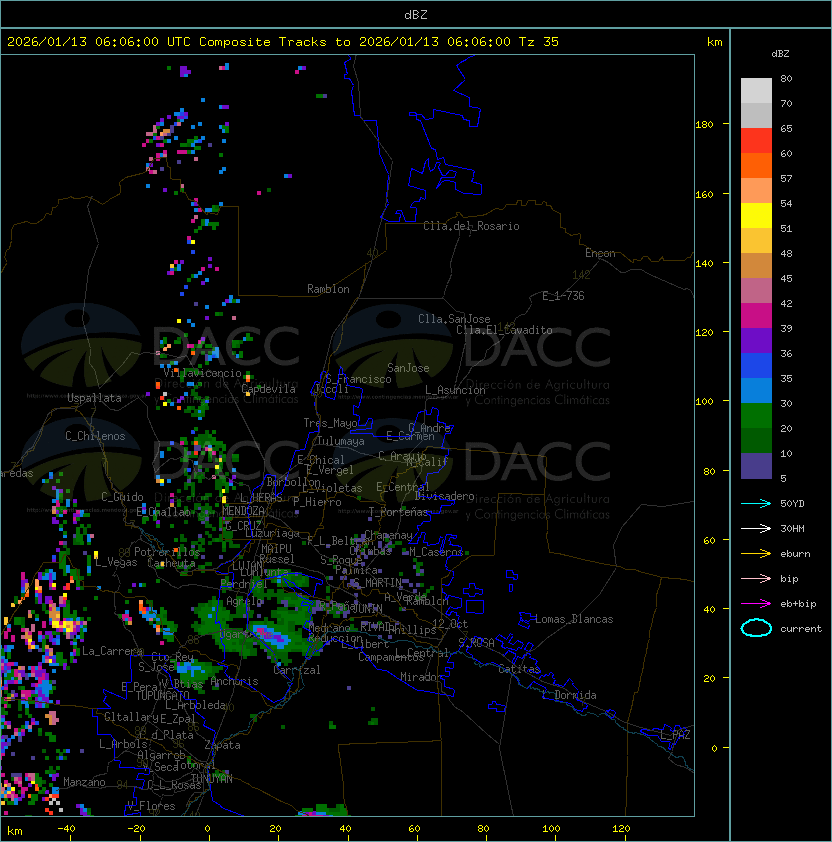
Task: Click the 'Divisadero' map label
Action: [x=444, y=496]
